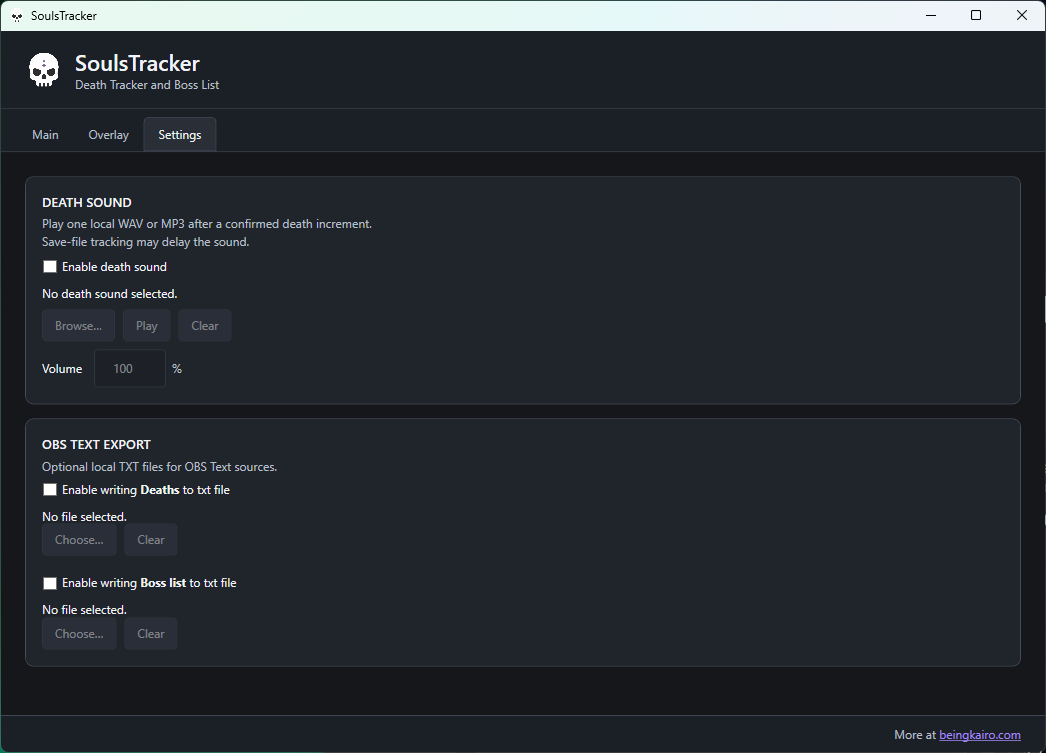Click the SoulsTracker skull logo

[x=44, y=70]
